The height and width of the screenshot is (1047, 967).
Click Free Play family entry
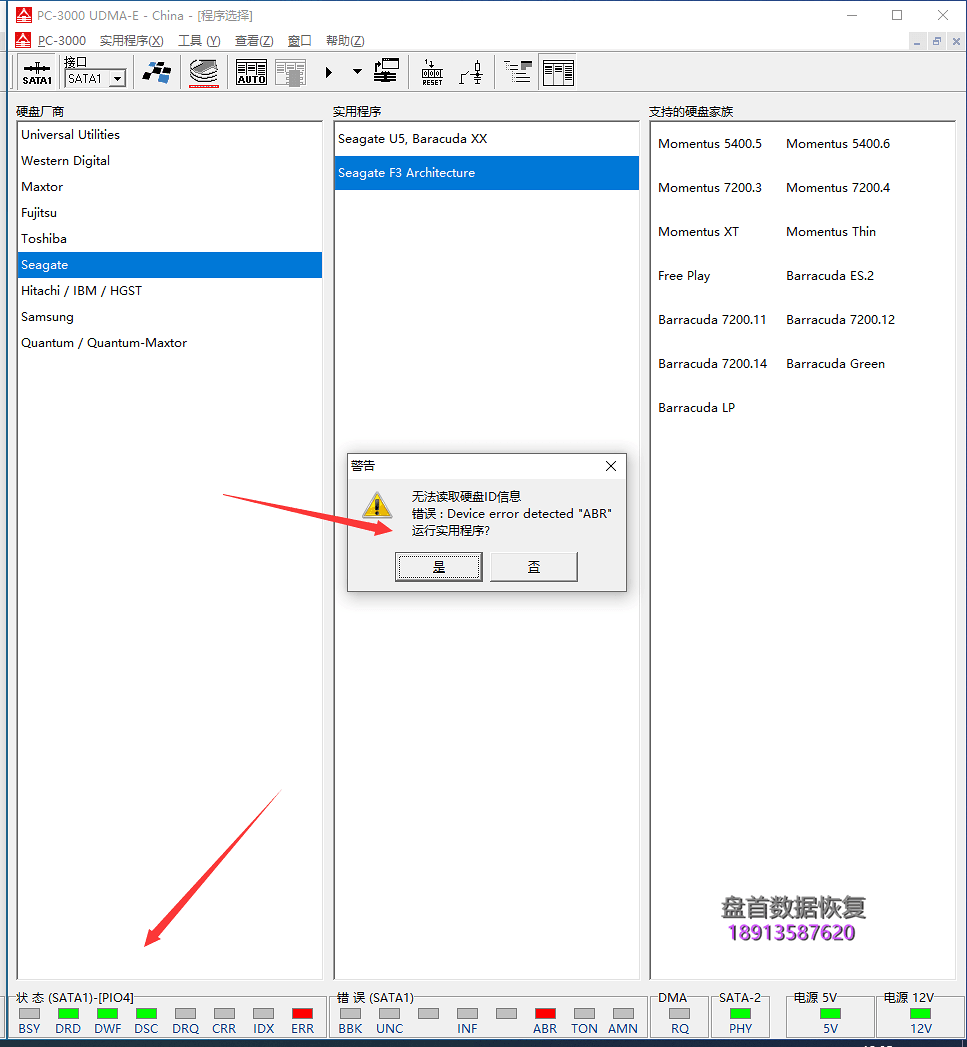(684, 276)
